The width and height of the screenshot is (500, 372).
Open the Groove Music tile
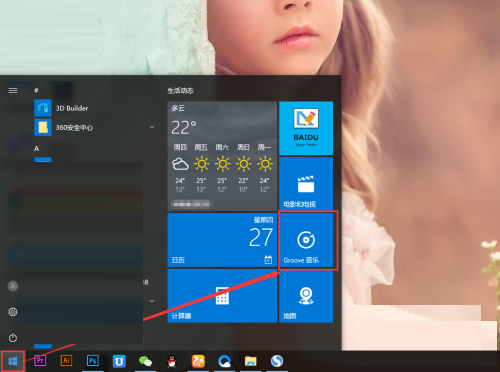[306, 240]
